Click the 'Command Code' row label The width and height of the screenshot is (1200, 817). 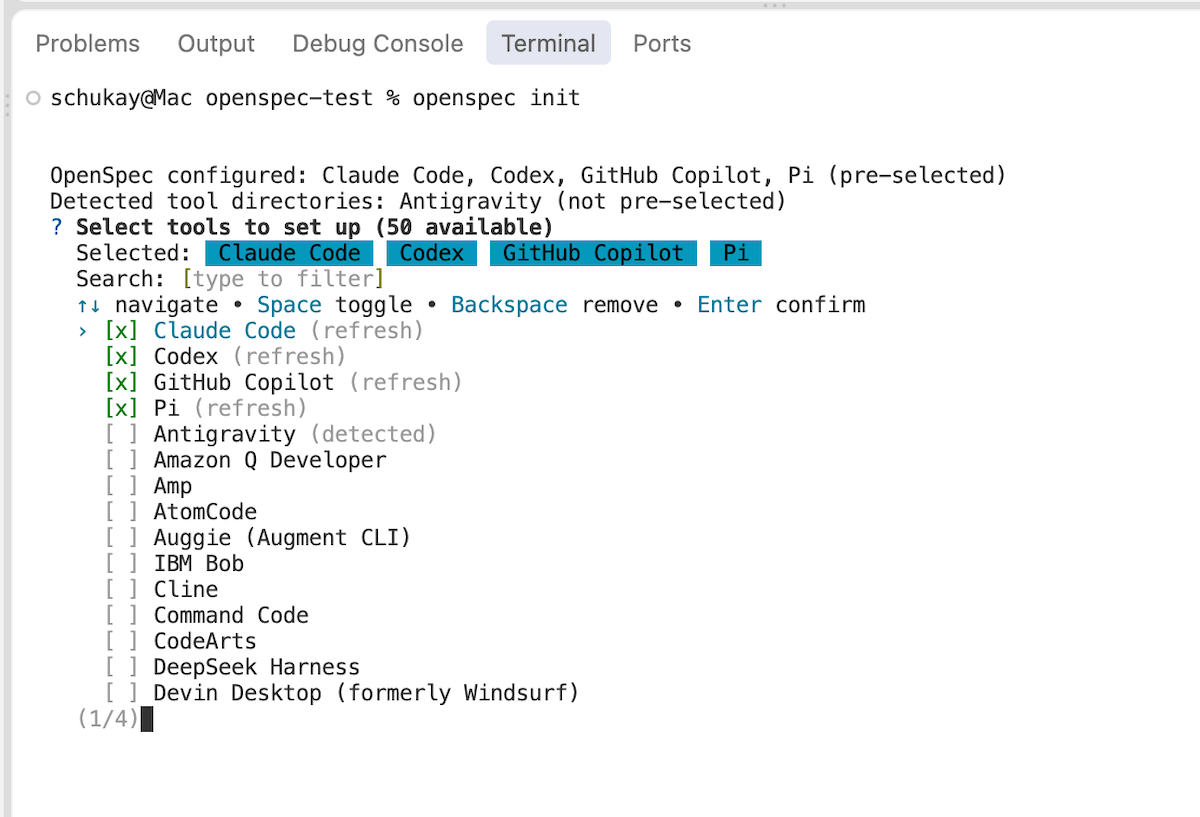(231, 617)
